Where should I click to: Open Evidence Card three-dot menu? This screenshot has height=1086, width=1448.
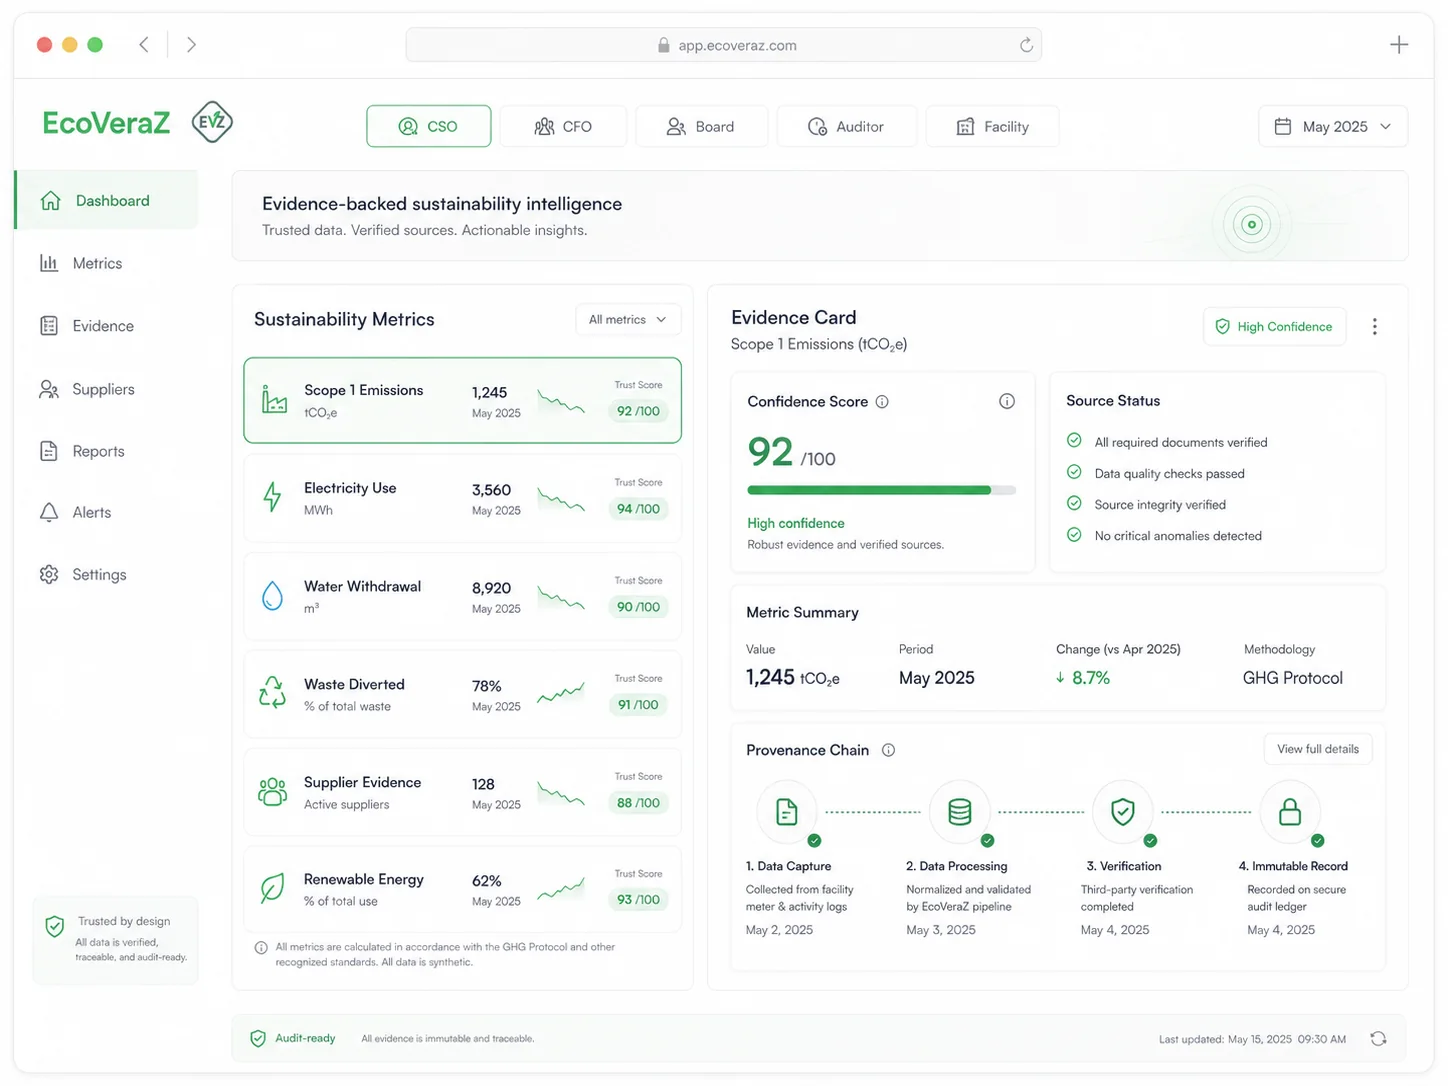pos(1375,327)
